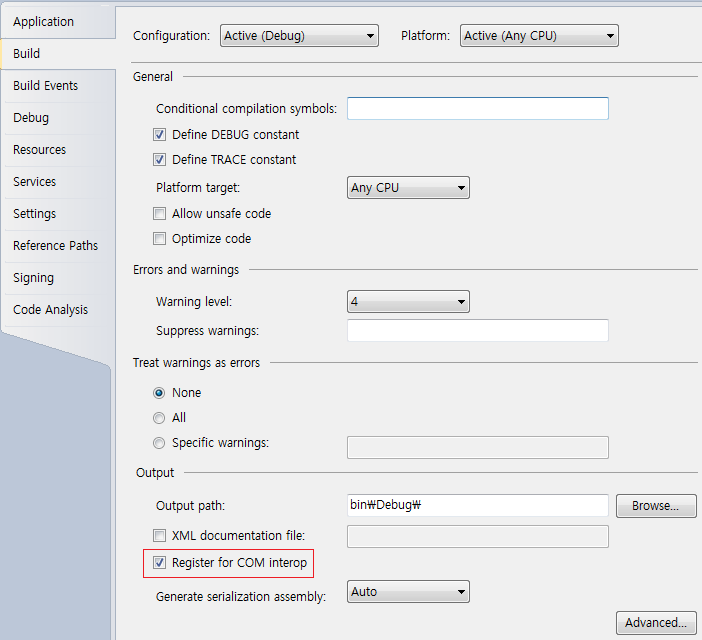Switch to the Settings tab
Viewport: 702px width, 640px height.
(x=58, y=214)
